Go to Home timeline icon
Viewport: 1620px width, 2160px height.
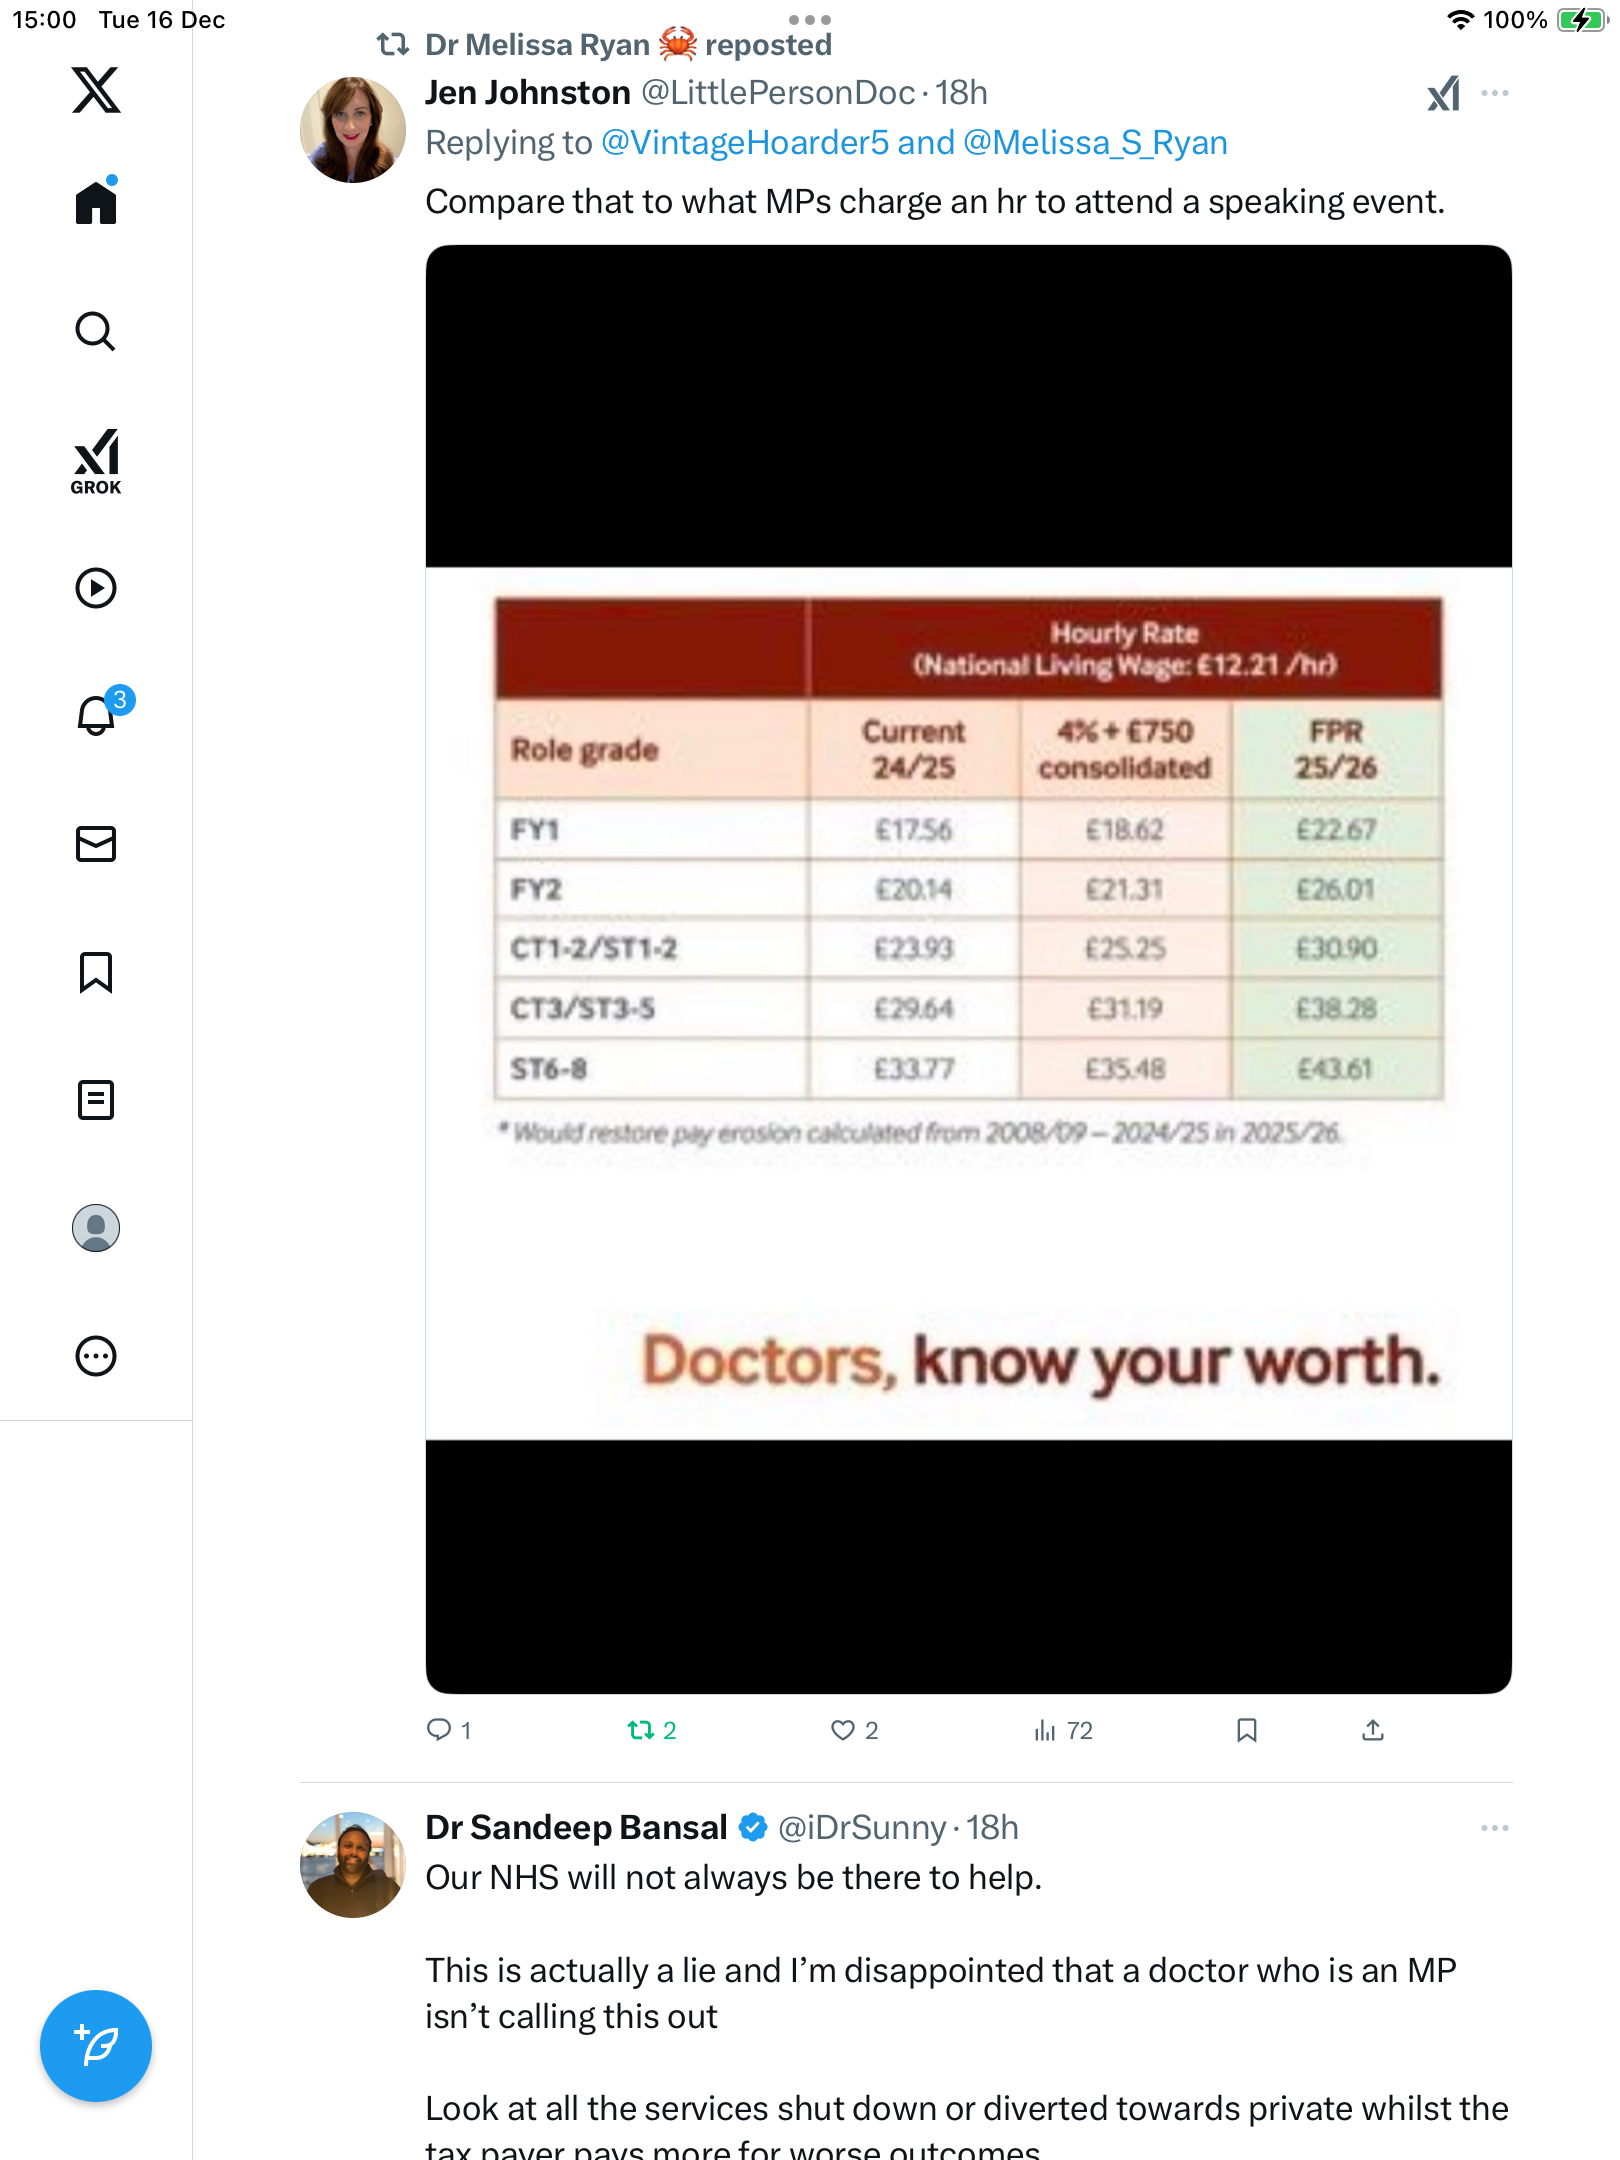tap(96, 201)
